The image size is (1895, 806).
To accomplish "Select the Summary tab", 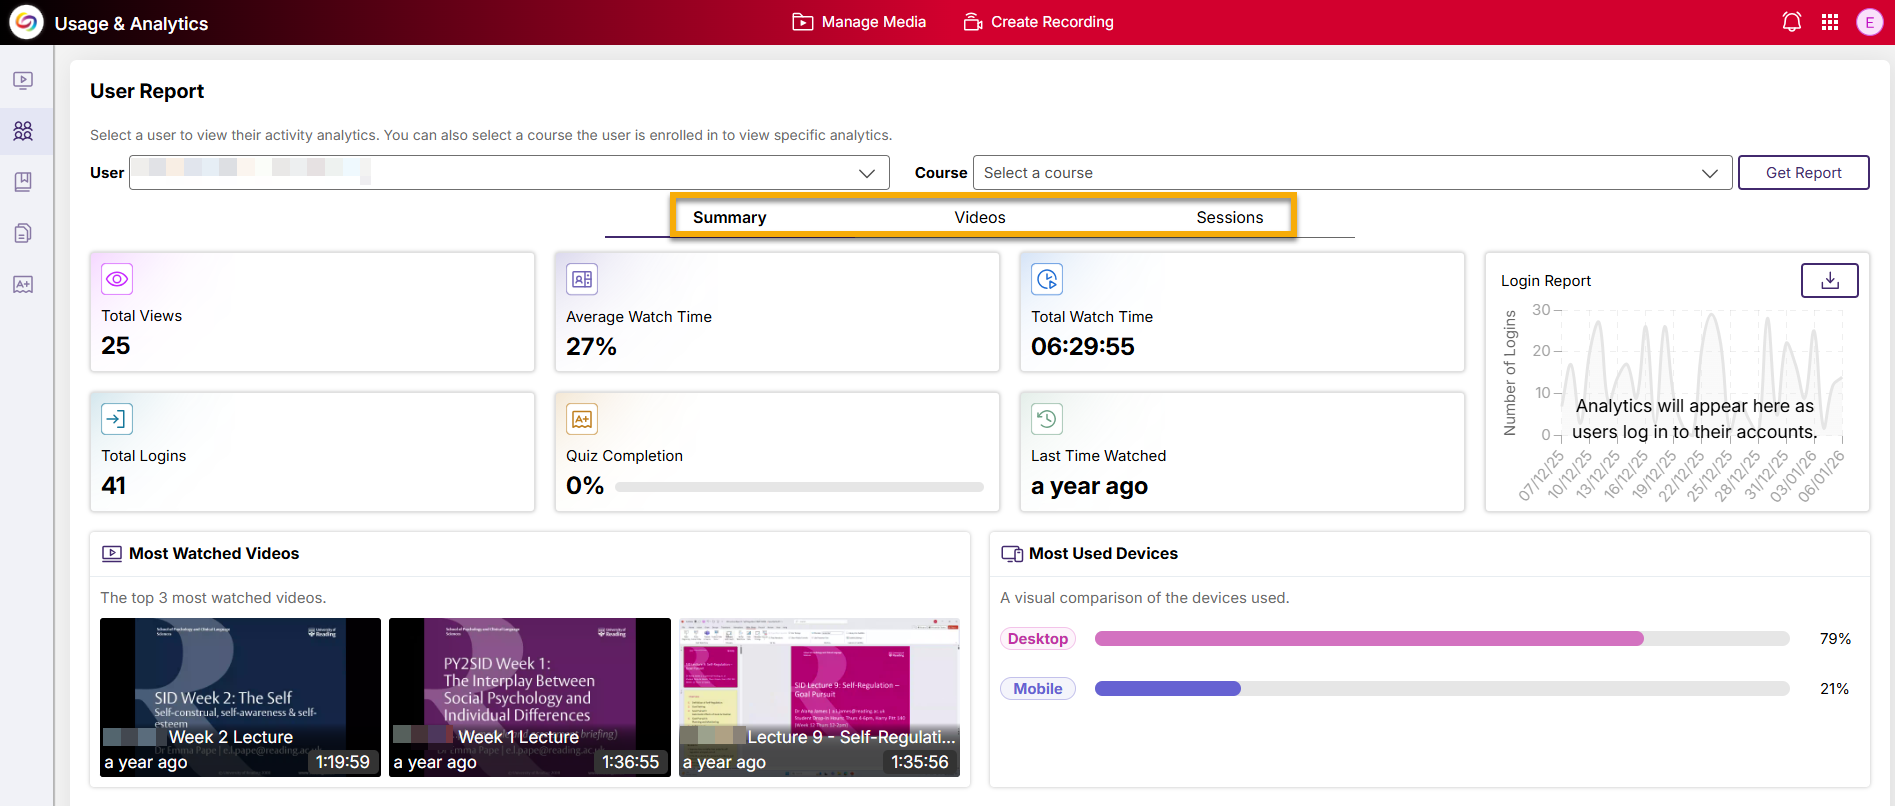I will [x=729, y=218].
